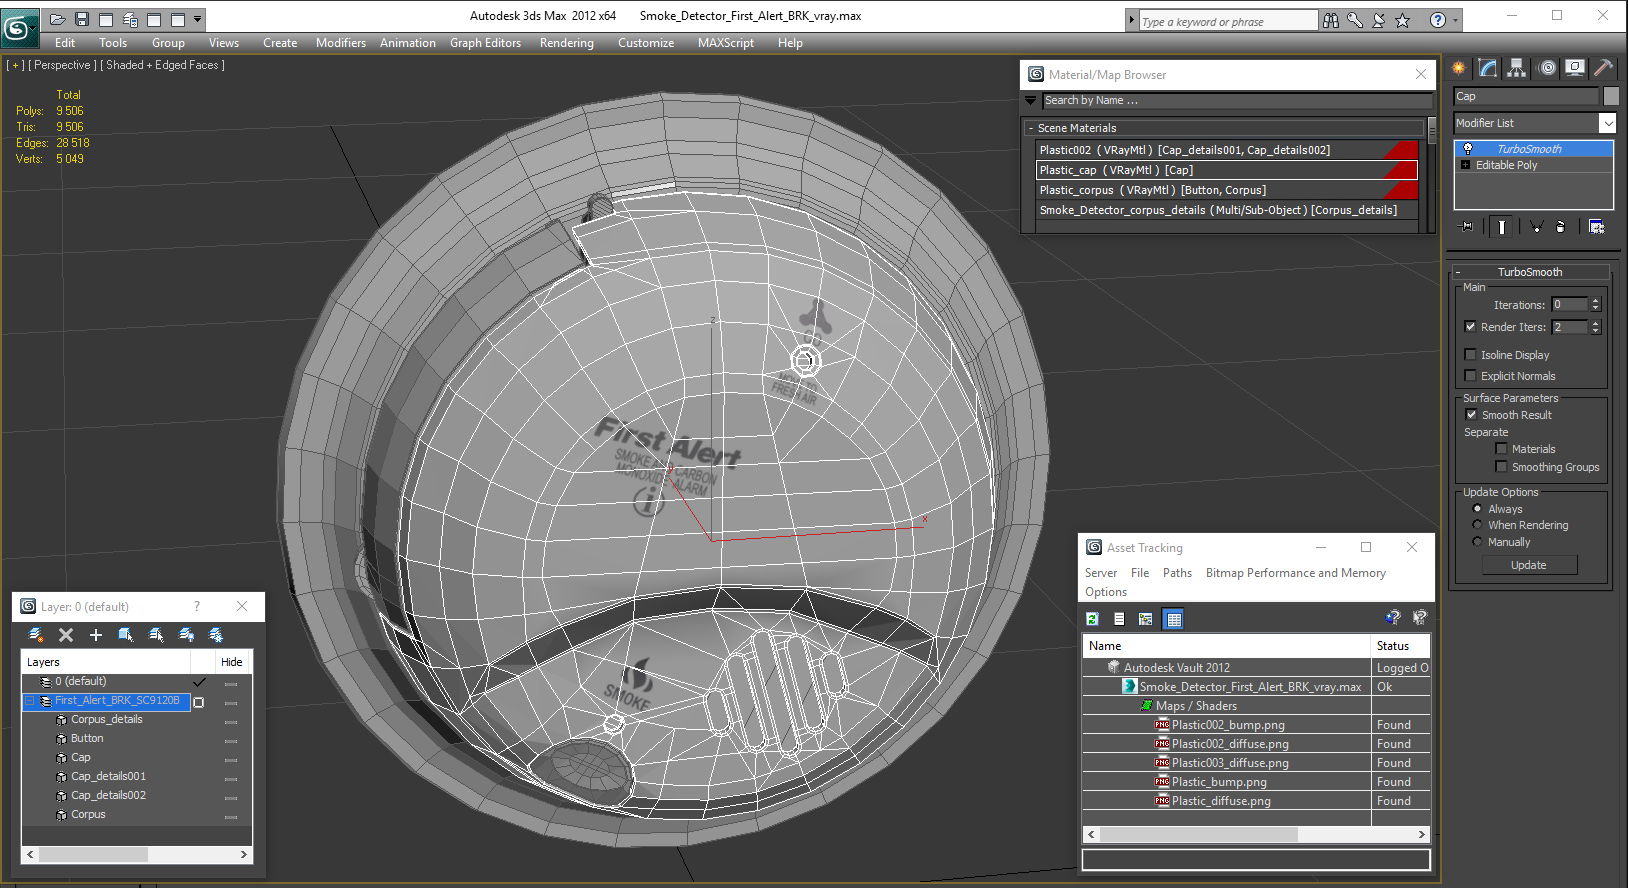
Task: Open Material/Map Browser options arrow
Action: pyautogui.click(x=1030, y=100)
